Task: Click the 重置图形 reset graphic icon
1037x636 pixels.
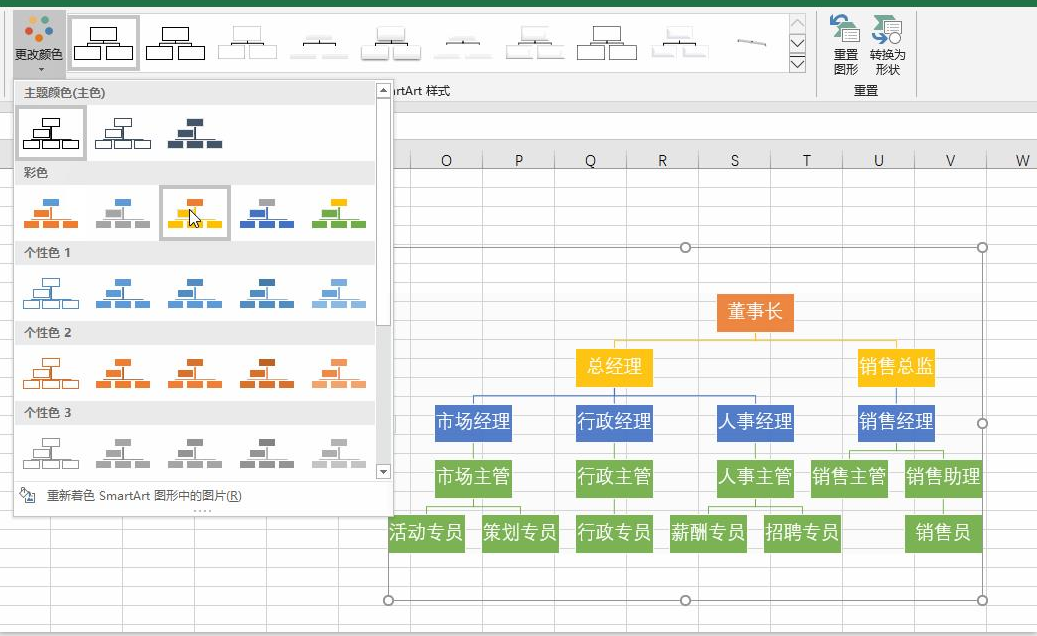Action: [845, 44]
